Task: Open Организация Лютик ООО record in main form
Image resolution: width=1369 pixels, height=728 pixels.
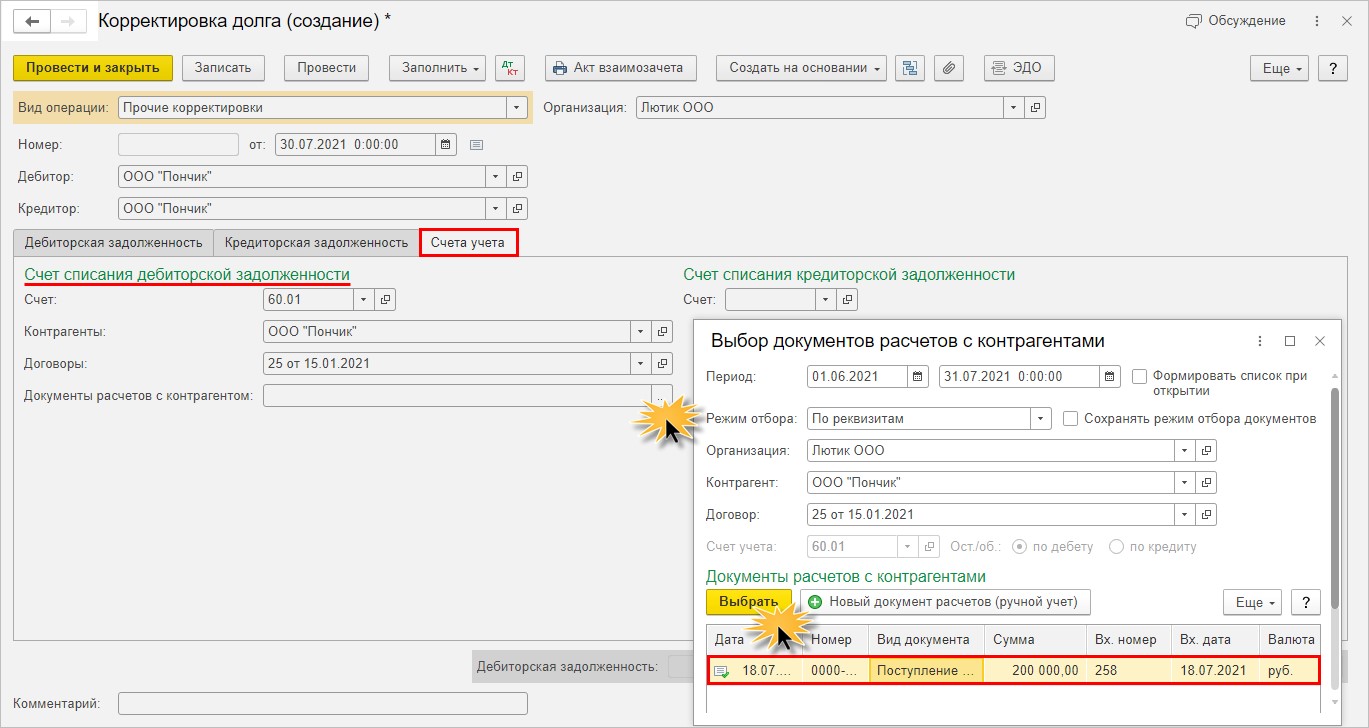Action: coord(1036,107)
